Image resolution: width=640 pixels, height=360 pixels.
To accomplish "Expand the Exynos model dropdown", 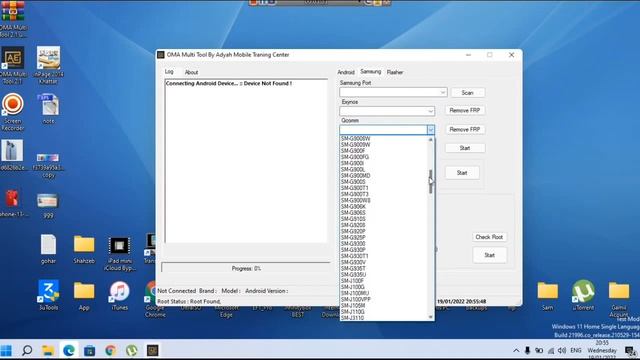I will point(387,111).
